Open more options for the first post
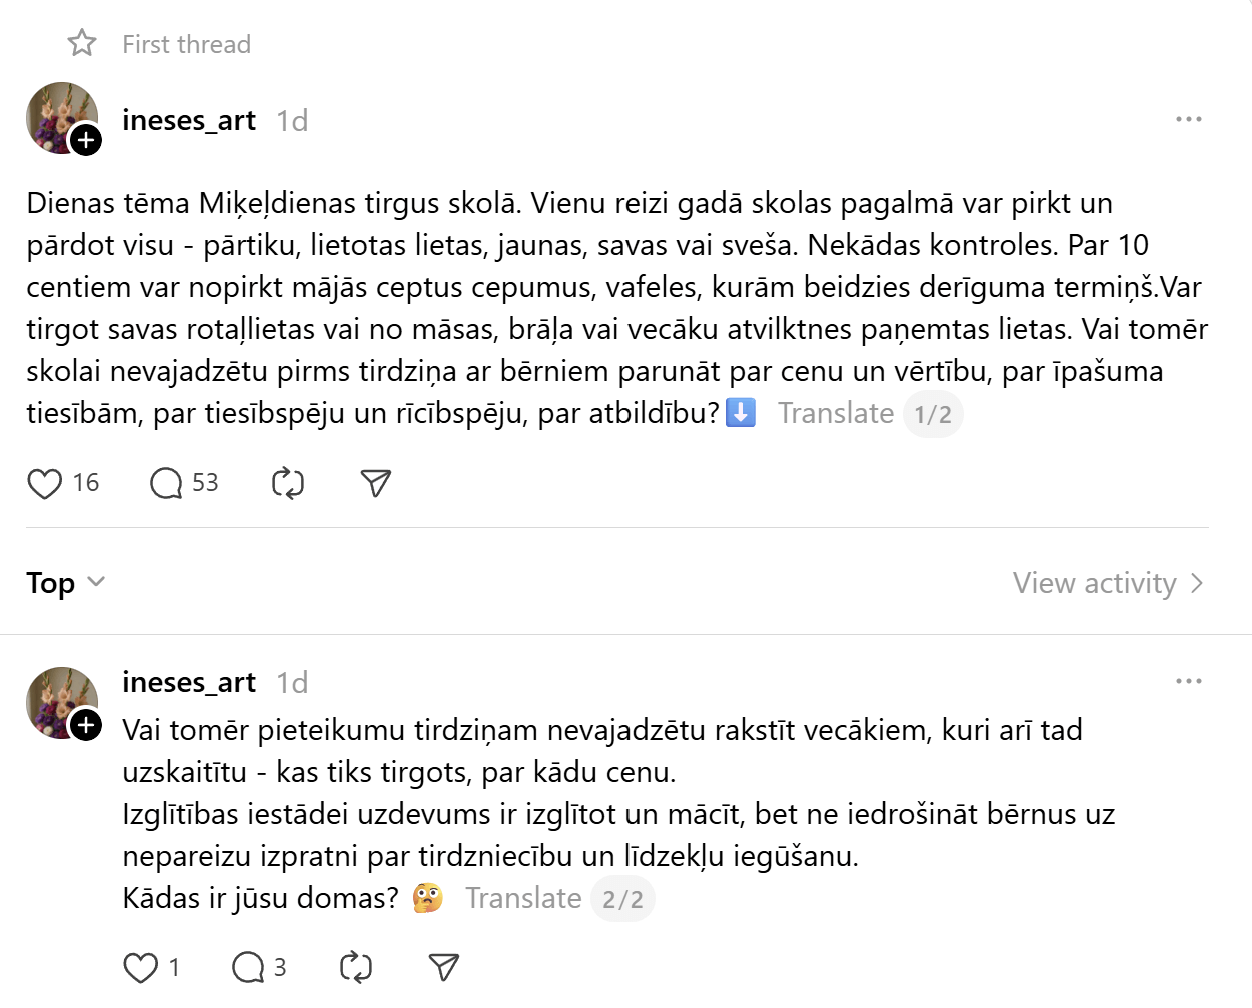This screenshot has width=1252, height=1008. coord(1188,120)
